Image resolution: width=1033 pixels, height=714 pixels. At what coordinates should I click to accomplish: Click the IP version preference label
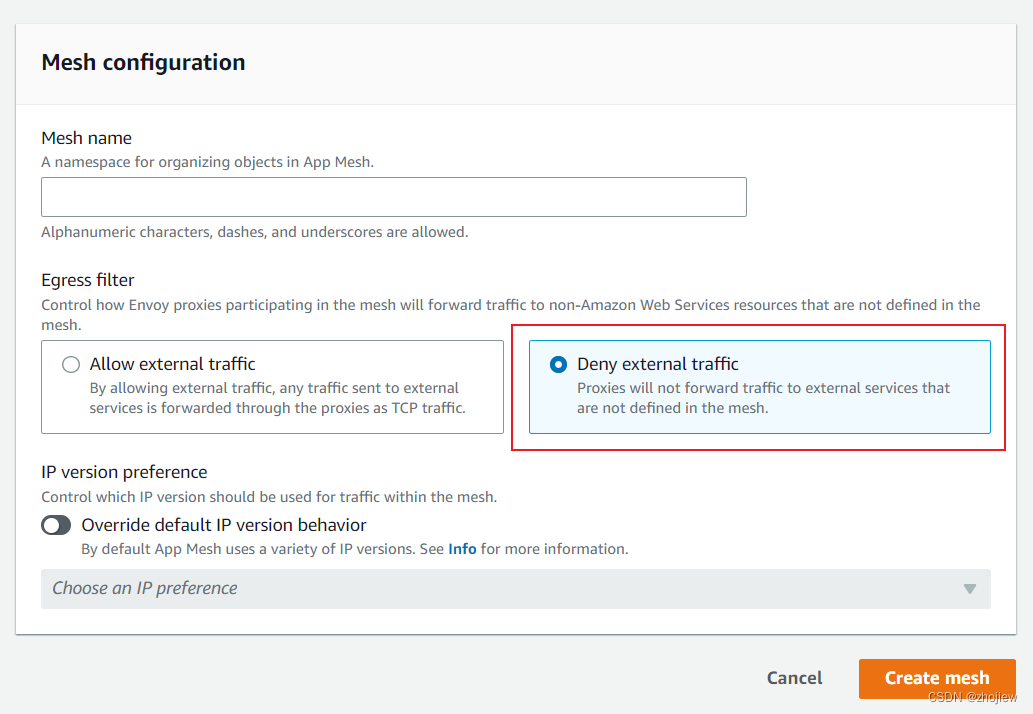tap(124, 472)
